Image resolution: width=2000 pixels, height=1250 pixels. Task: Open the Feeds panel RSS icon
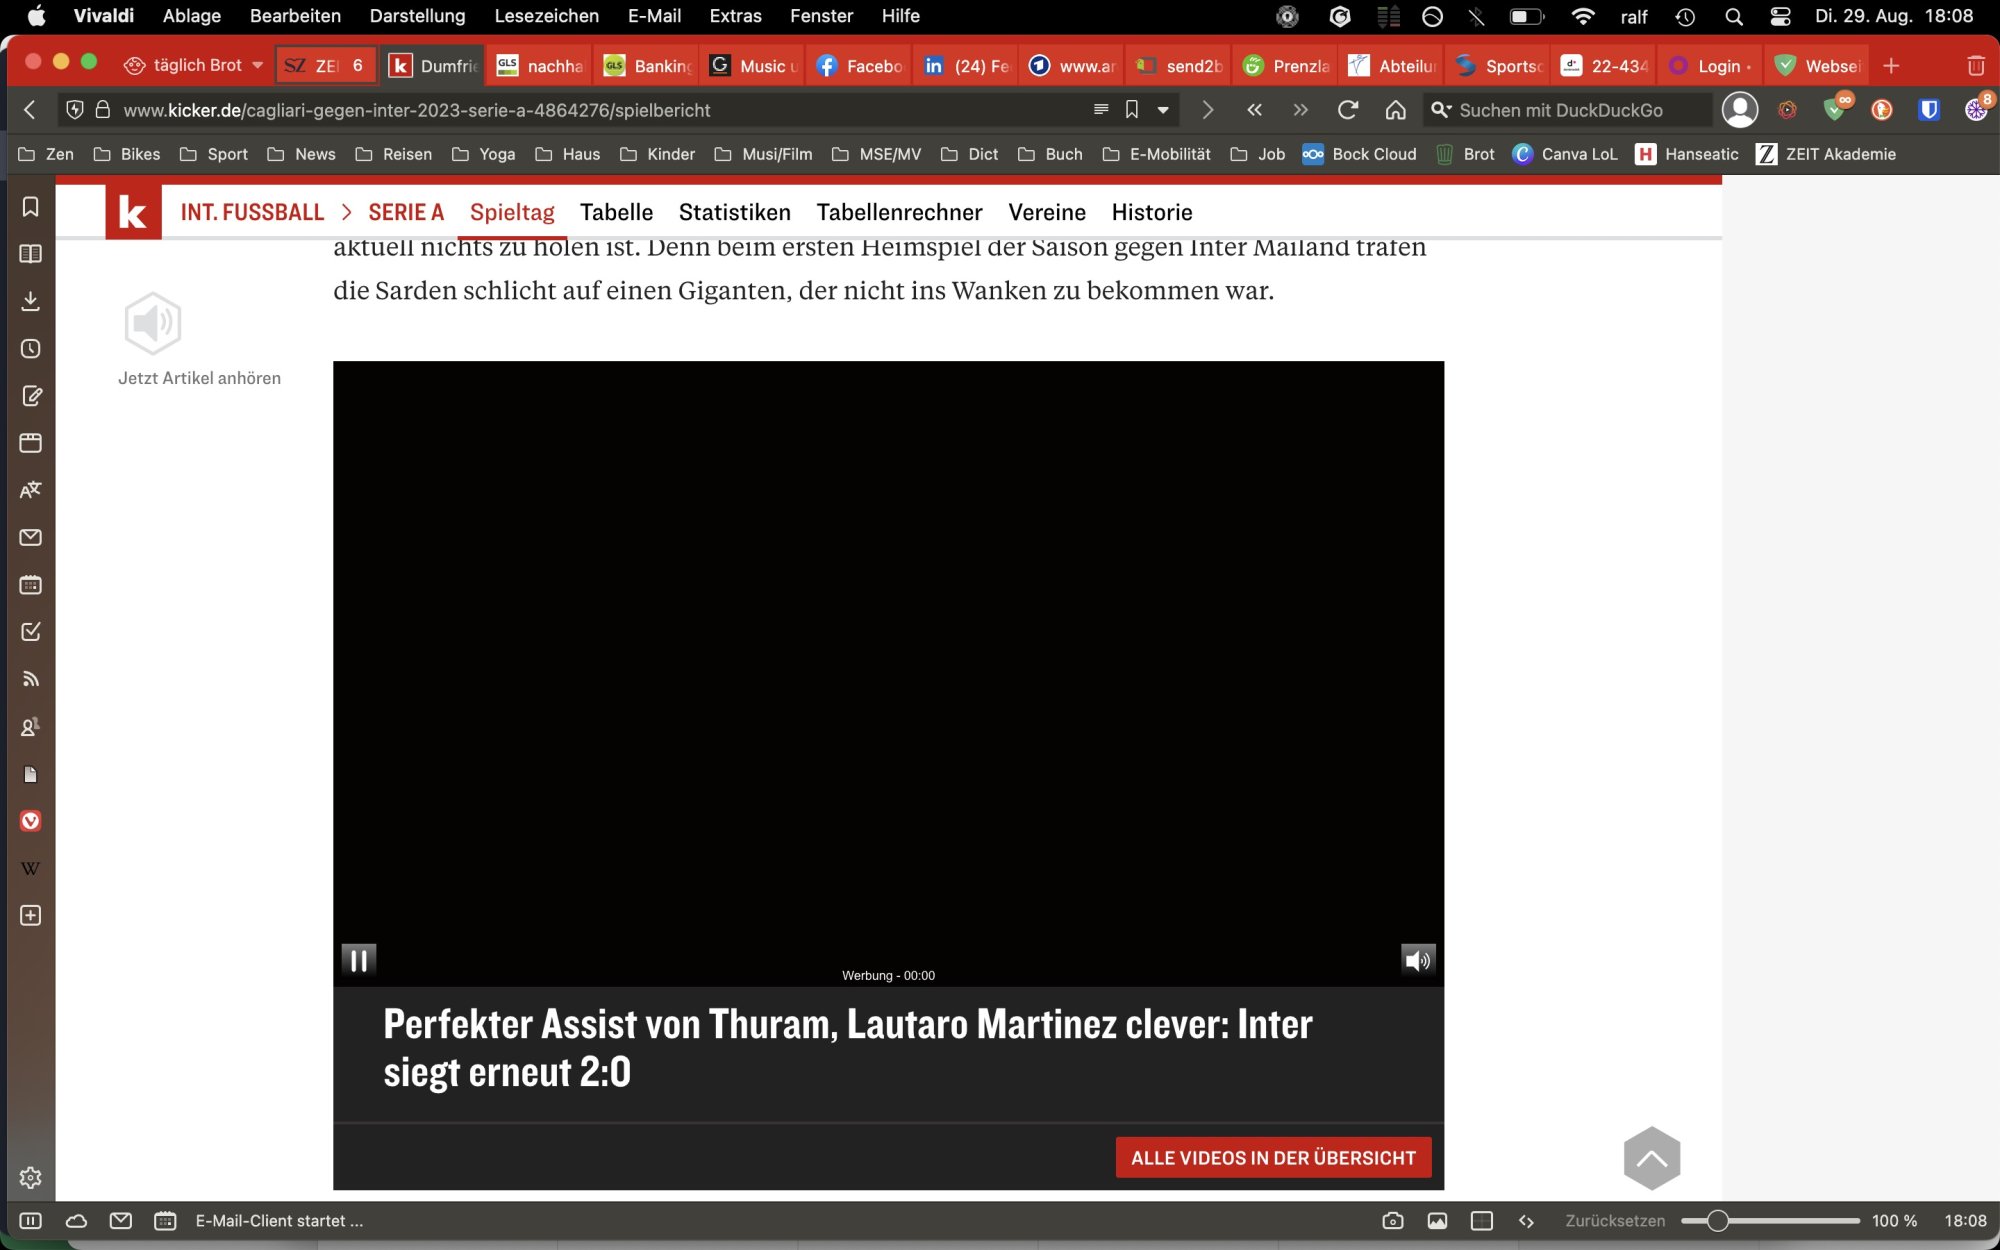click(x=30, y=679)
